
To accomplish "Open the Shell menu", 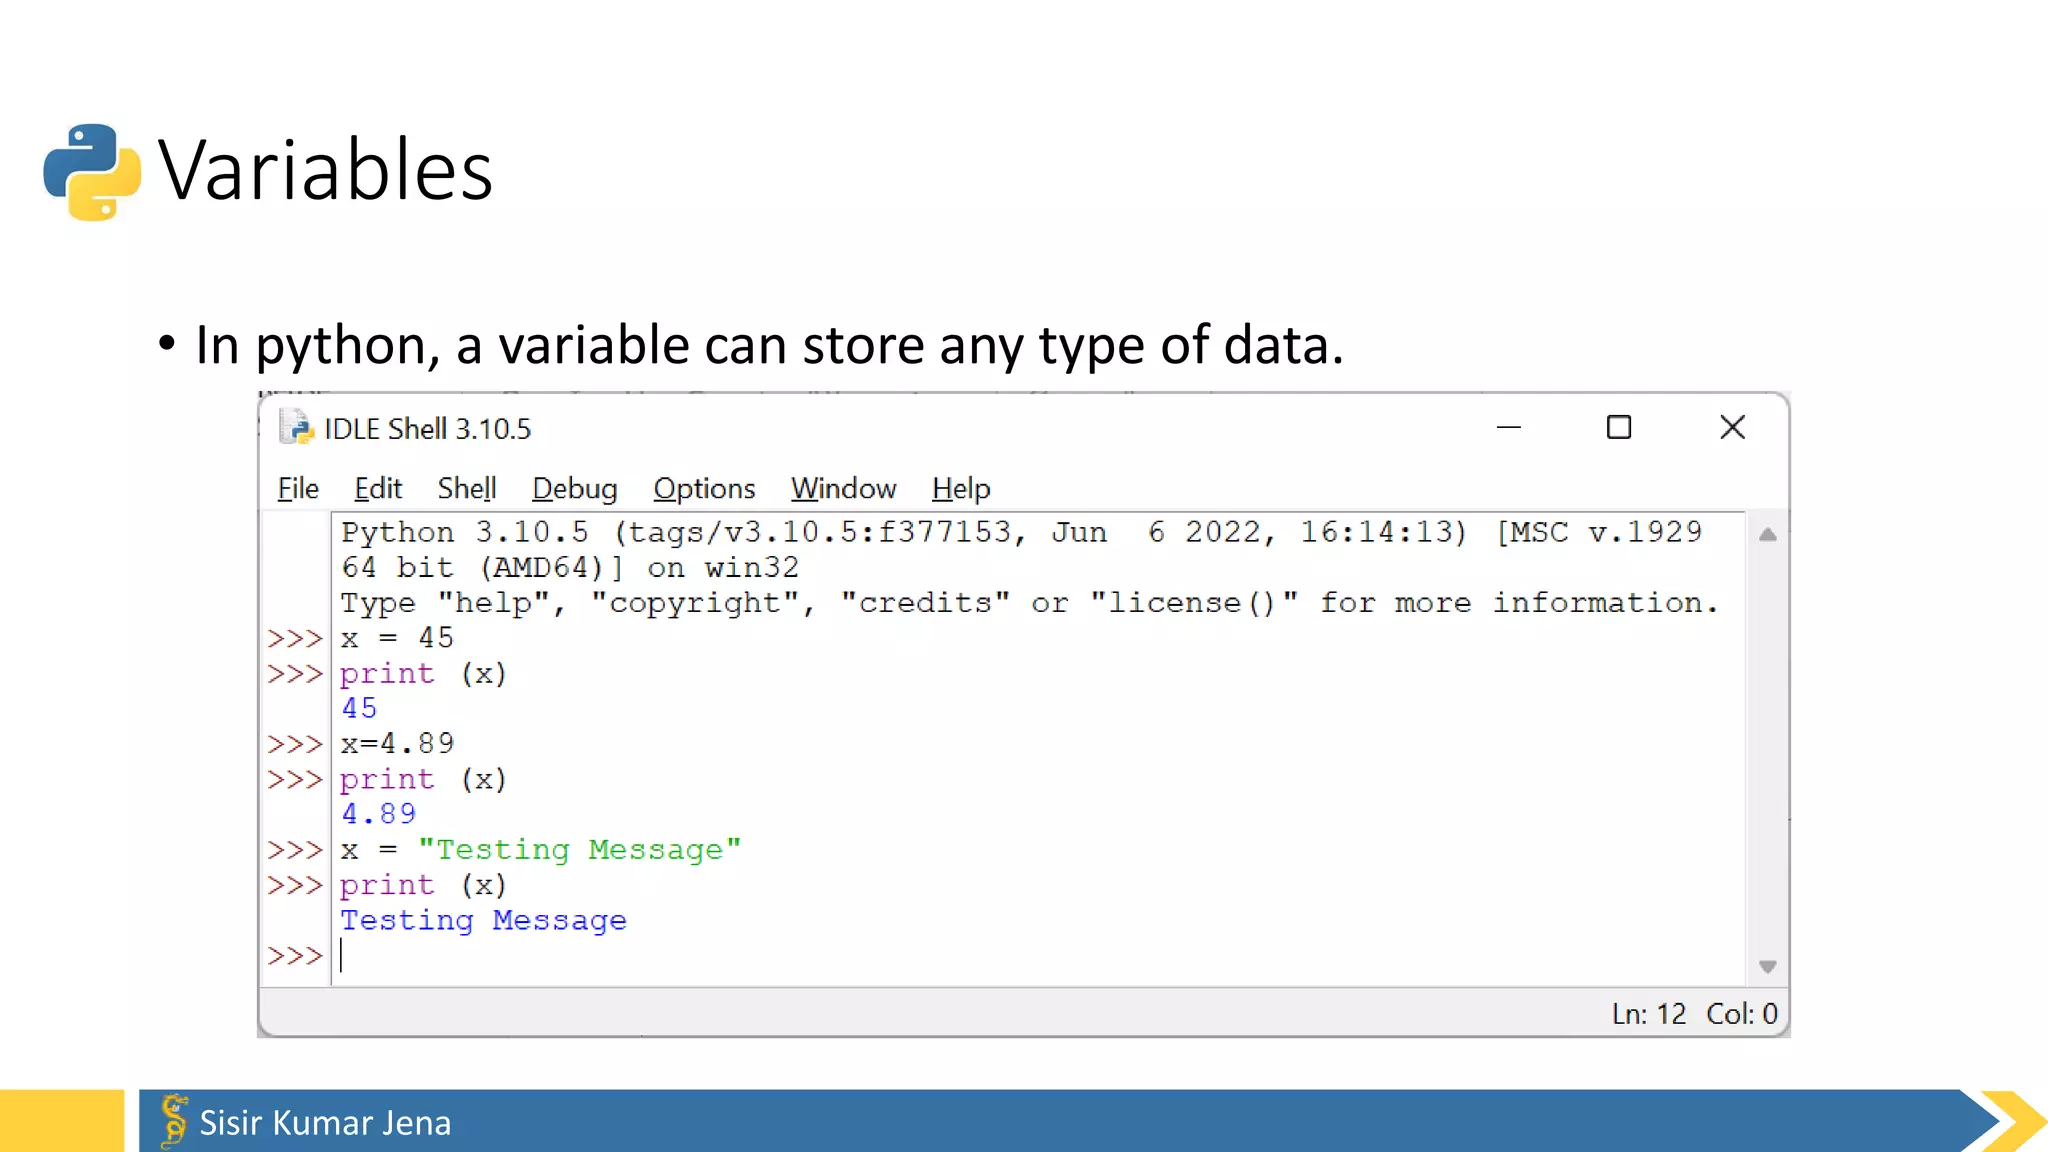I will pos(466,488).
